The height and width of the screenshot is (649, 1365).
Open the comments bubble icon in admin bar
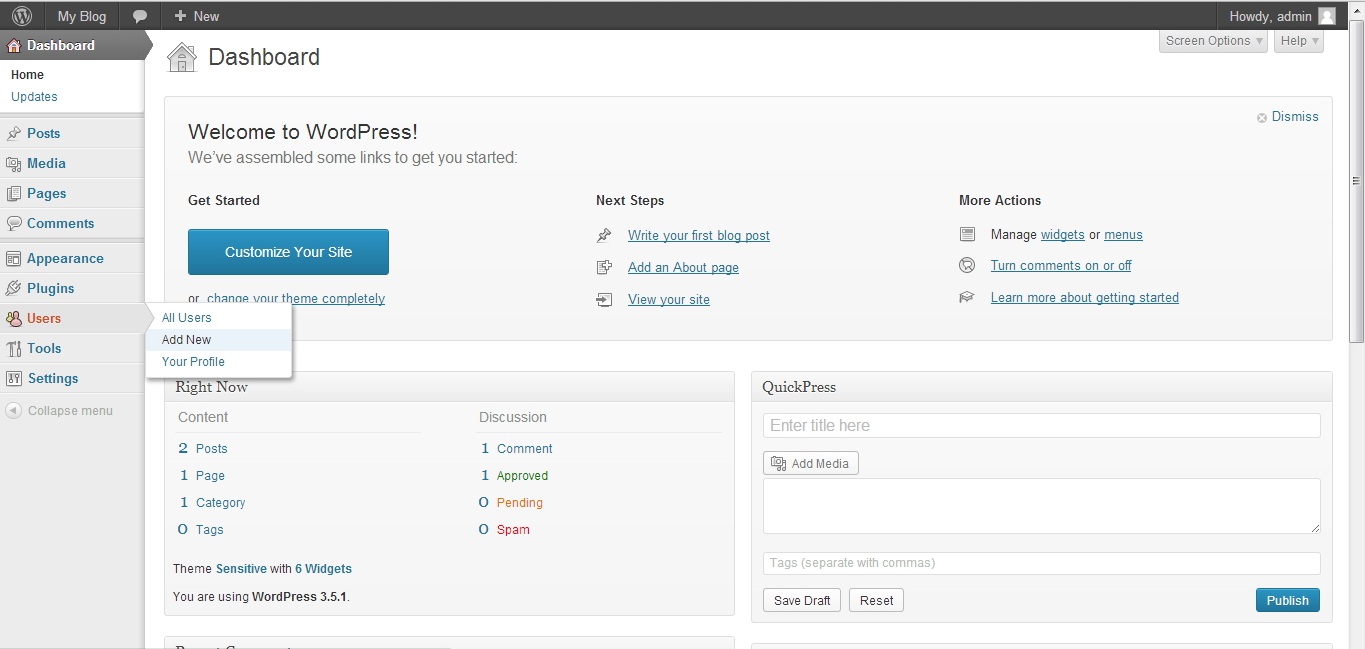140,16
